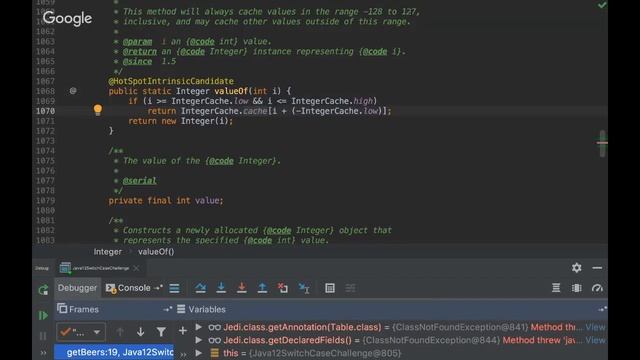Click the red Force Step Into icon
The width and height of the screenshot is (640, 360).
(x=242, y=288)
